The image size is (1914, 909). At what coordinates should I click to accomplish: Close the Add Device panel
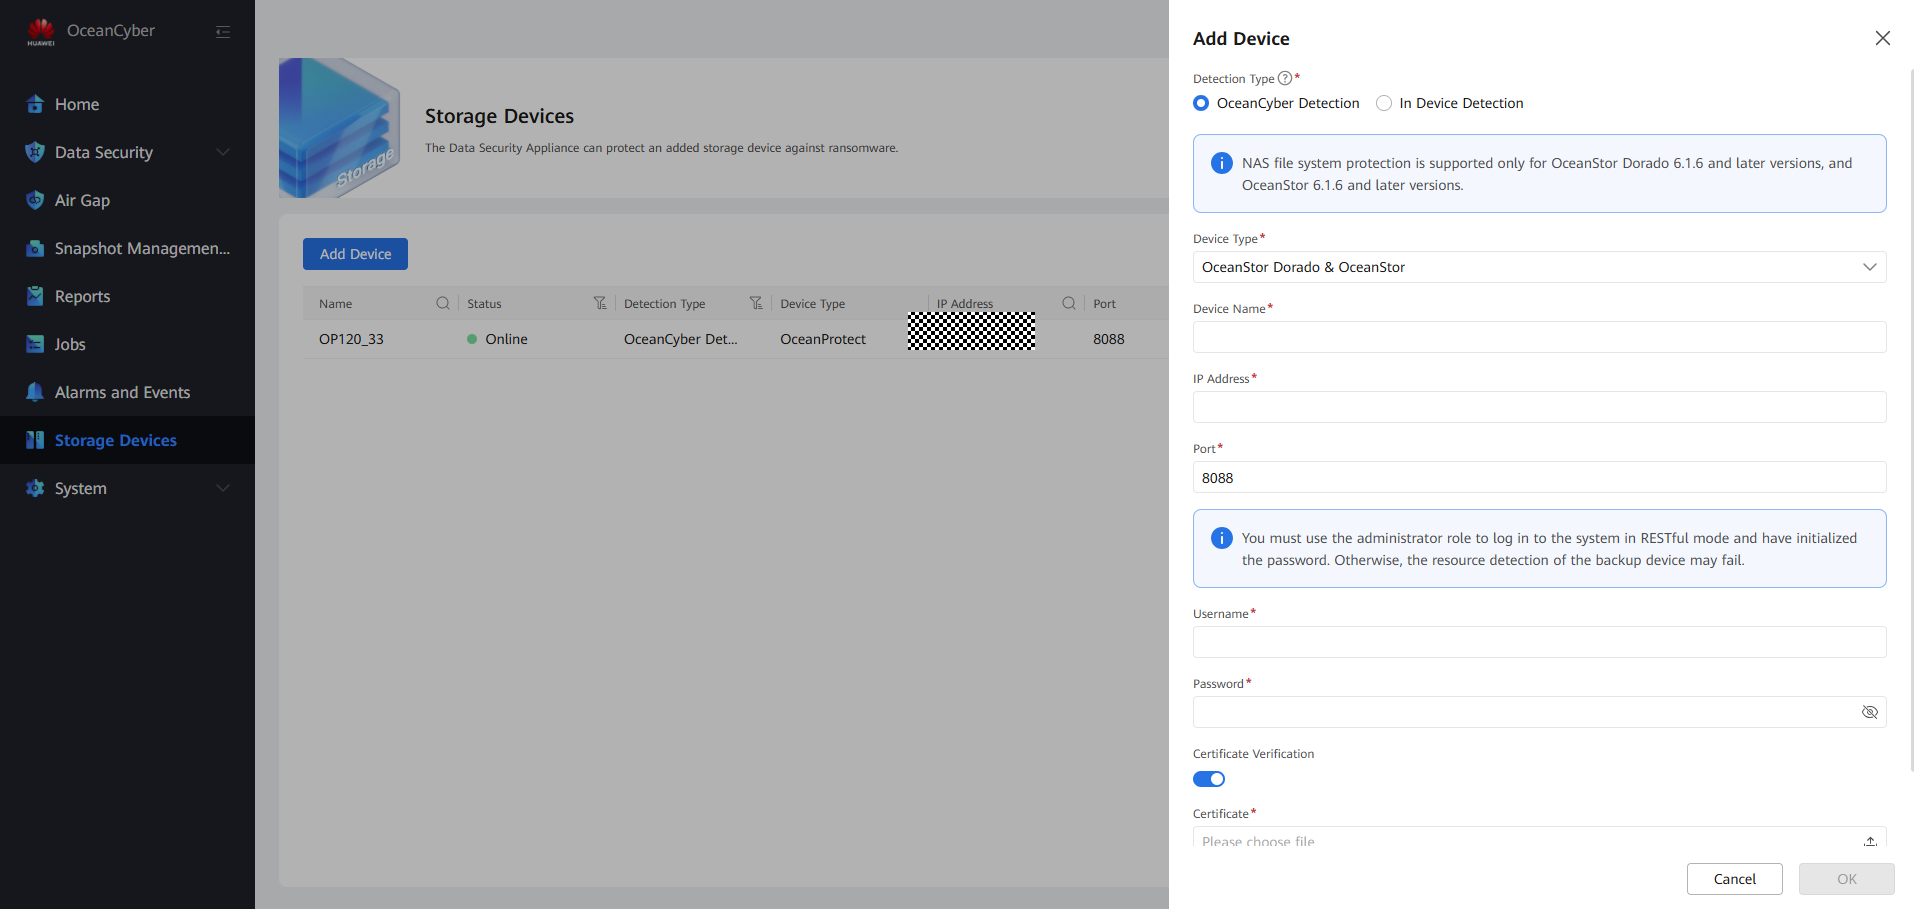click(1882, 38)
